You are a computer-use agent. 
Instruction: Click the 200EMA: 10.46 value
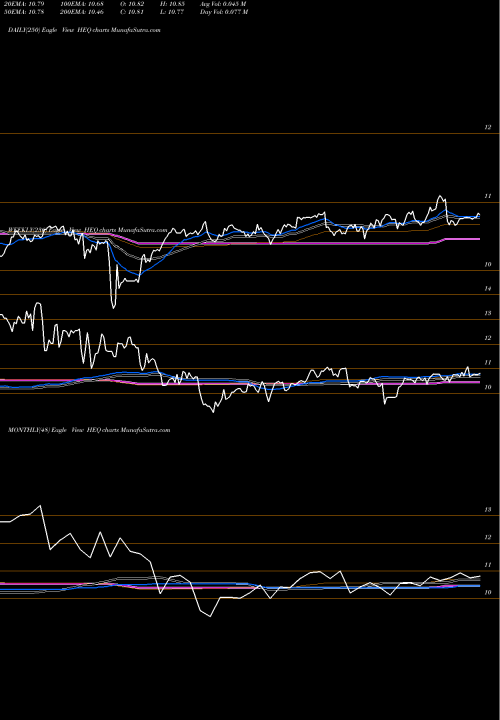(84, 12)
